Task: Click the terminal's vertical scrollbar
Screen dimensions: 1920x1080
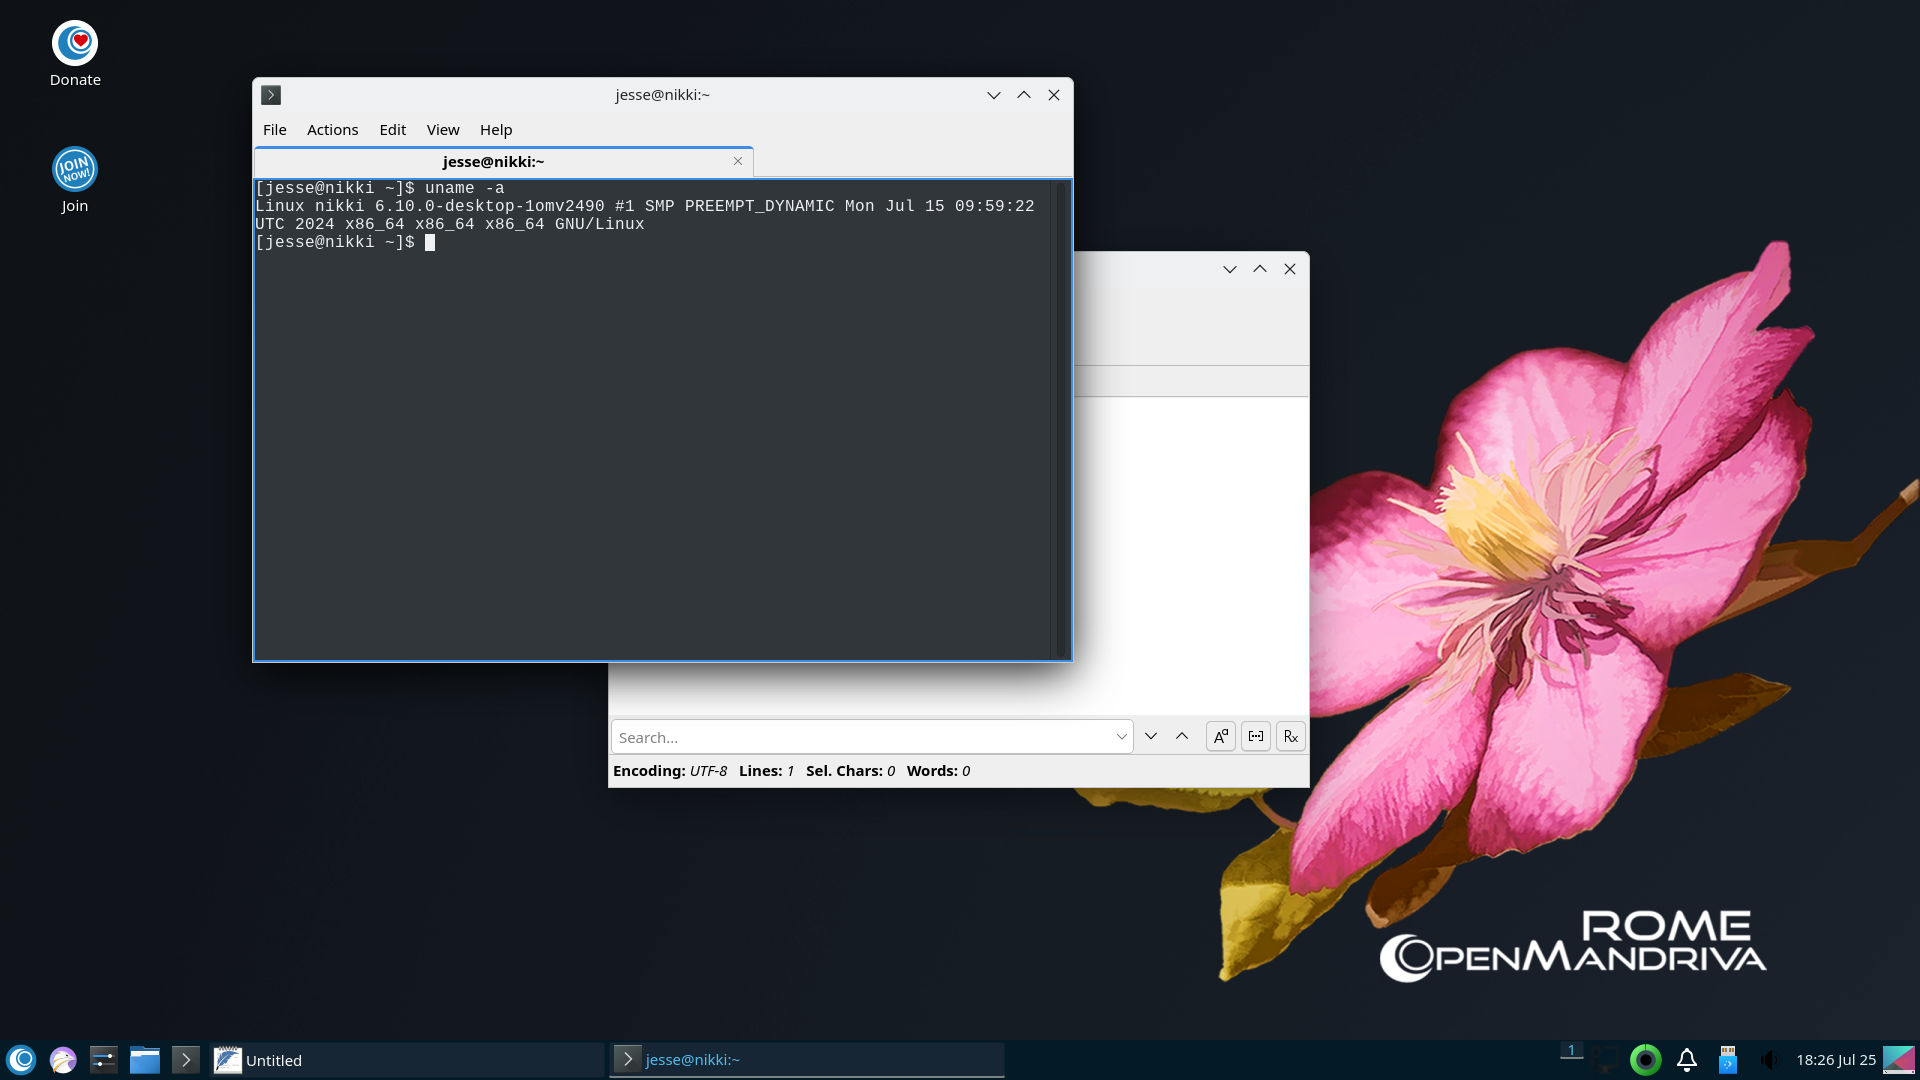Action: [1061, 419]
